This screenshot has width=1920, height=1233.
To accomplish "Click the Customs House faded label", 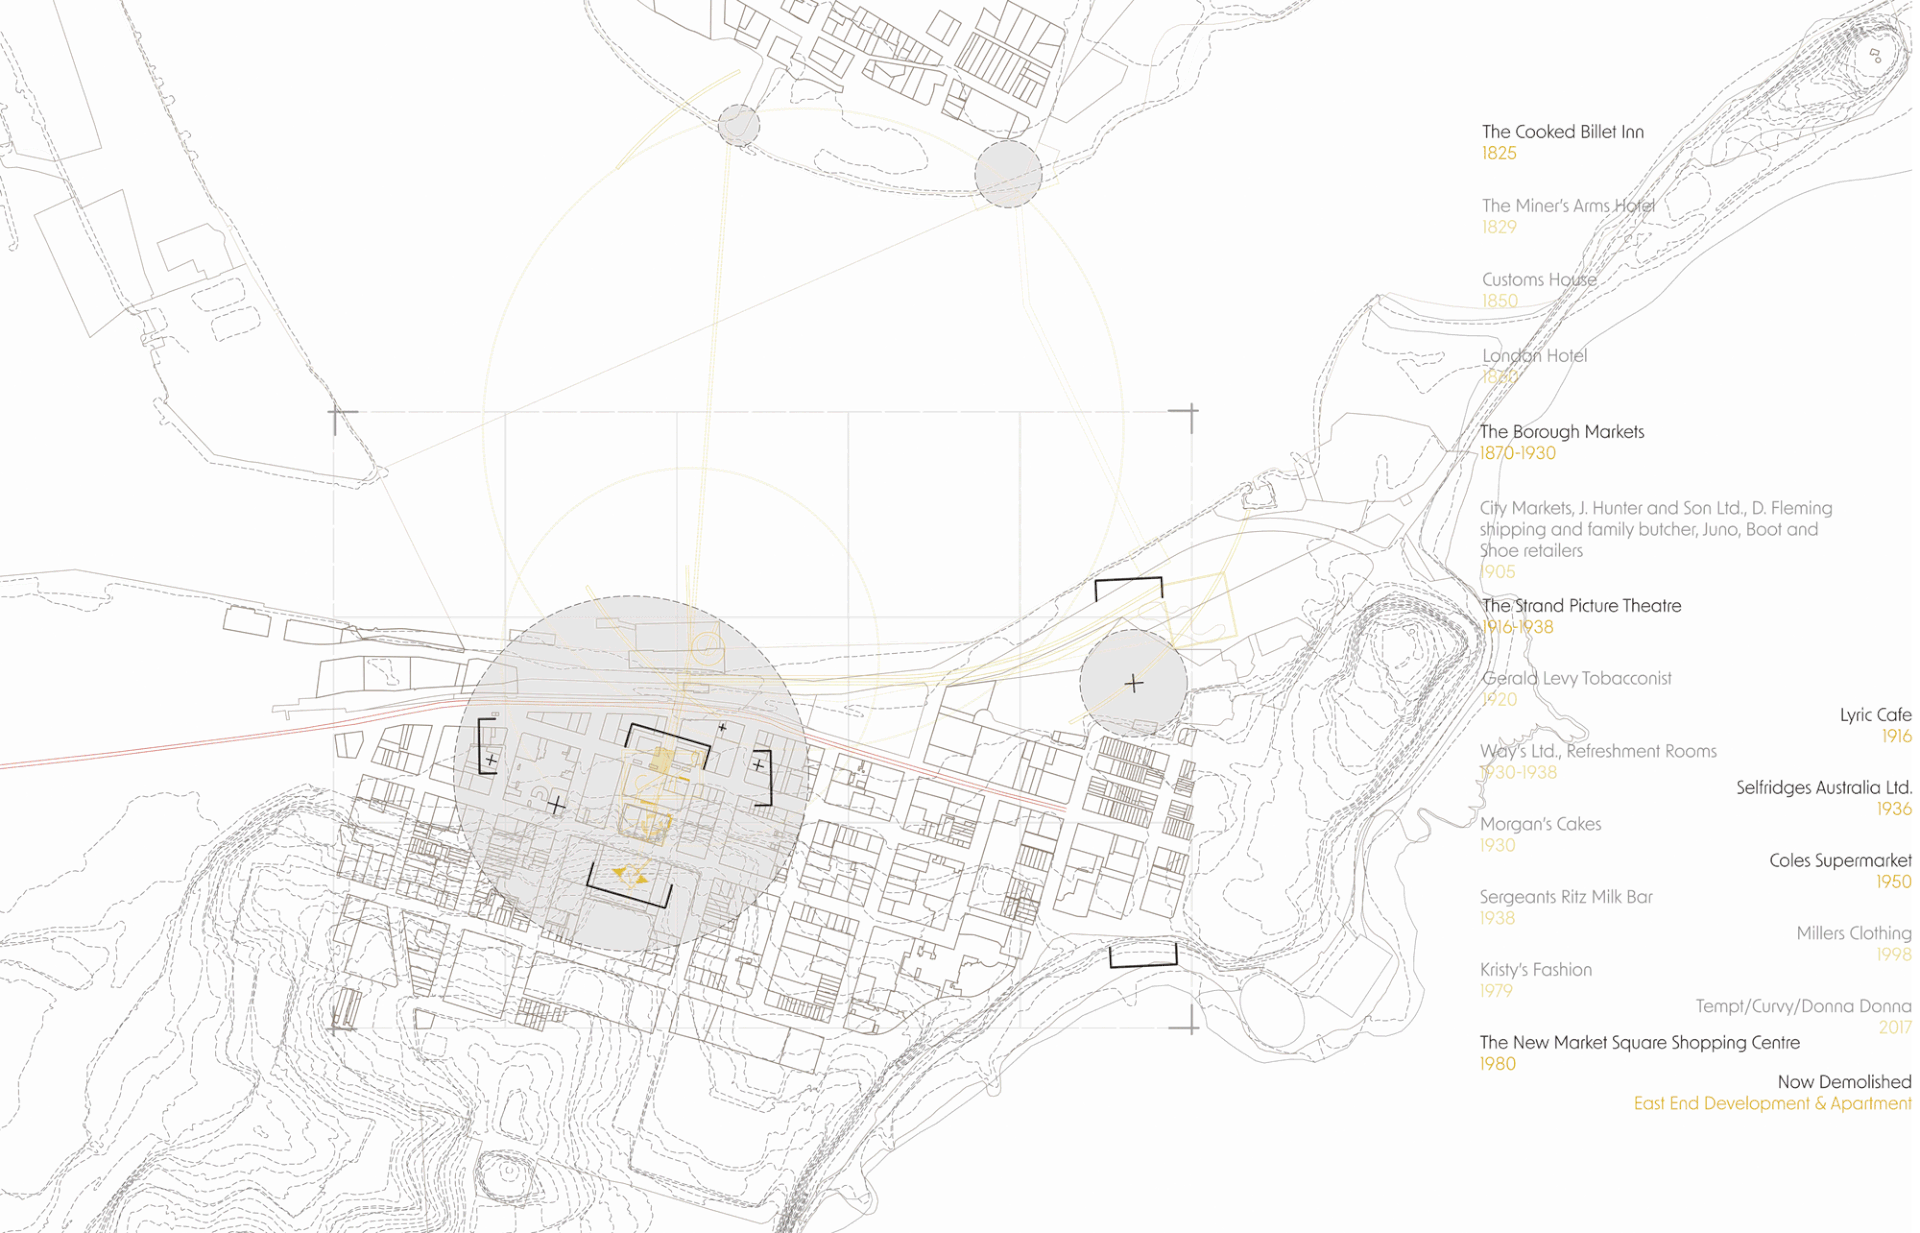I will 1538,280.
